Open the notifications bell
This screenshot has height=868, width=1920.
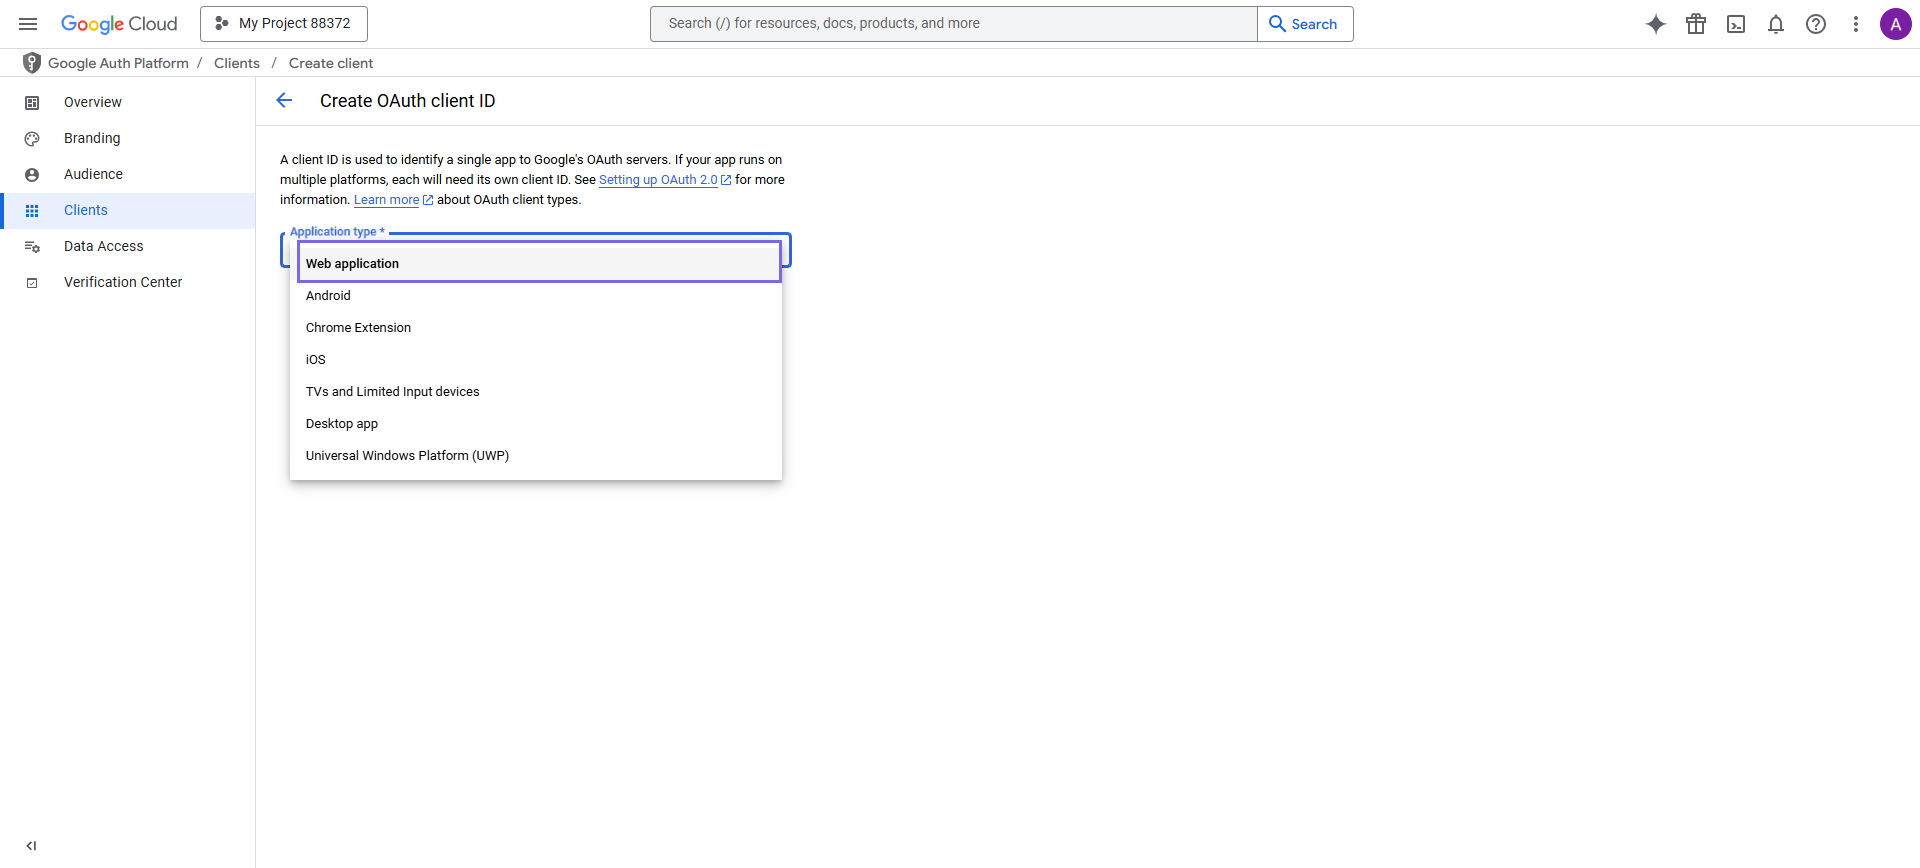1776,24
